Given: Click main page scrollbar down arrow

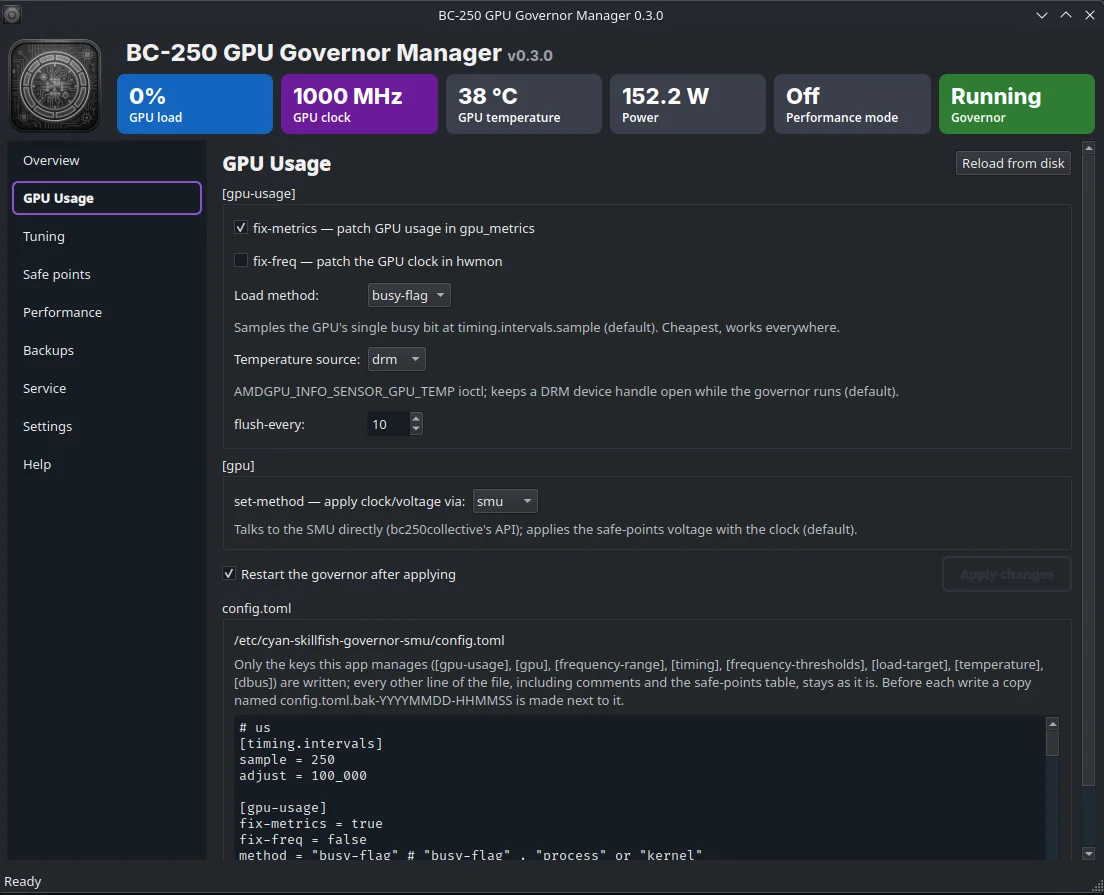Looking at the screenshot, I should point(1089,853).
